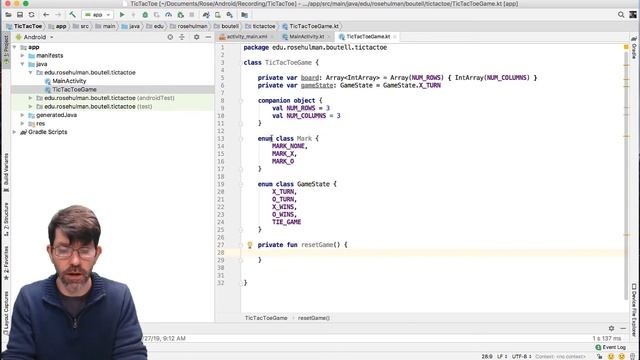Click the Sync with file system icon

(x=31, y=15)
